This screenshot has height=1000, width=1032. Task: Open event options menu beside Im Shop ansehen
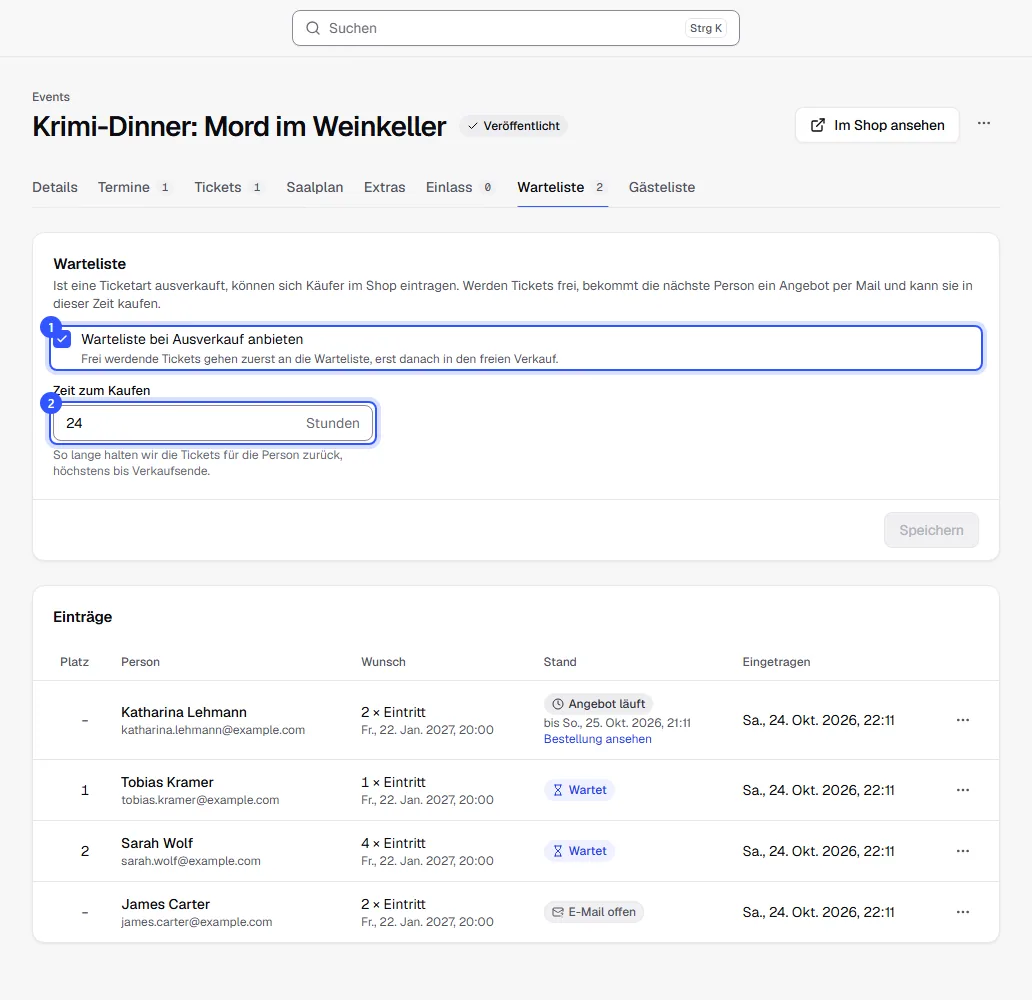pyautogui.click(x=984, y=124)
